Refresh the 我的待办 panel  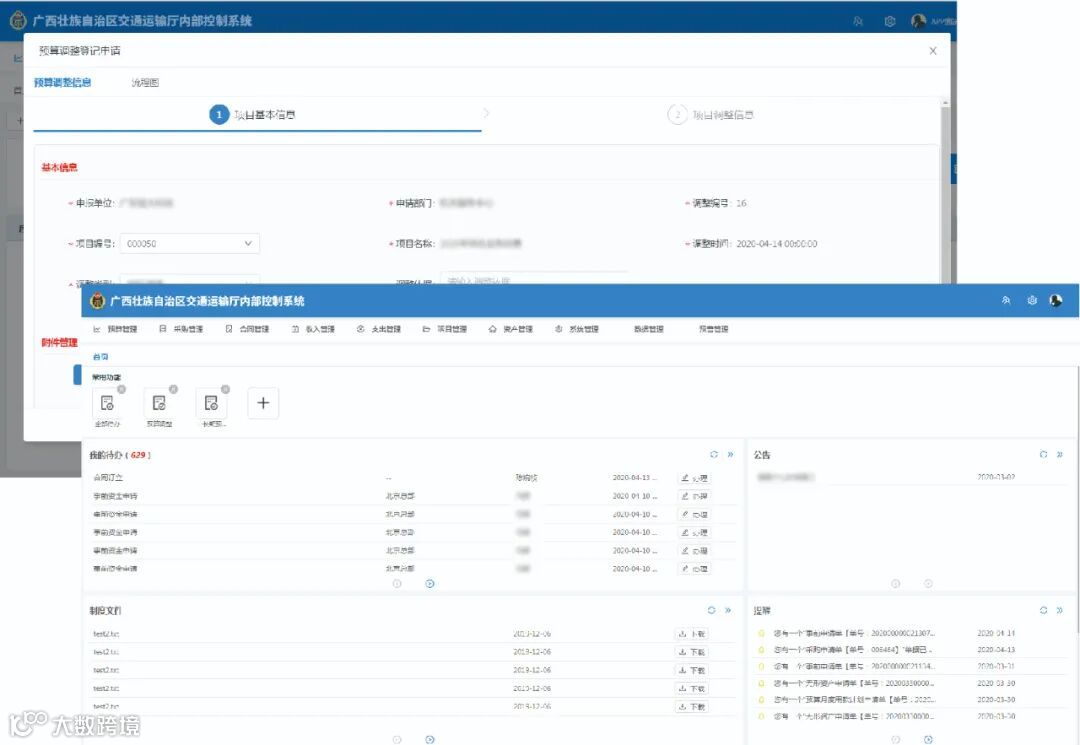(x=714, y=454)
